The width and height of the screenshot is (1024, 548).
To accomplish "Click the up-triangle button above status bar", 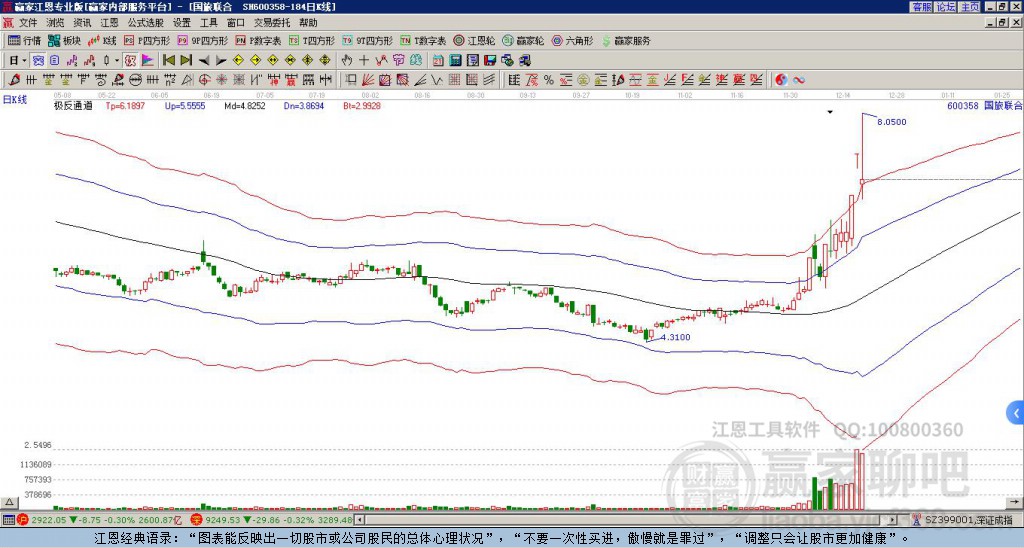I will 9,502.
